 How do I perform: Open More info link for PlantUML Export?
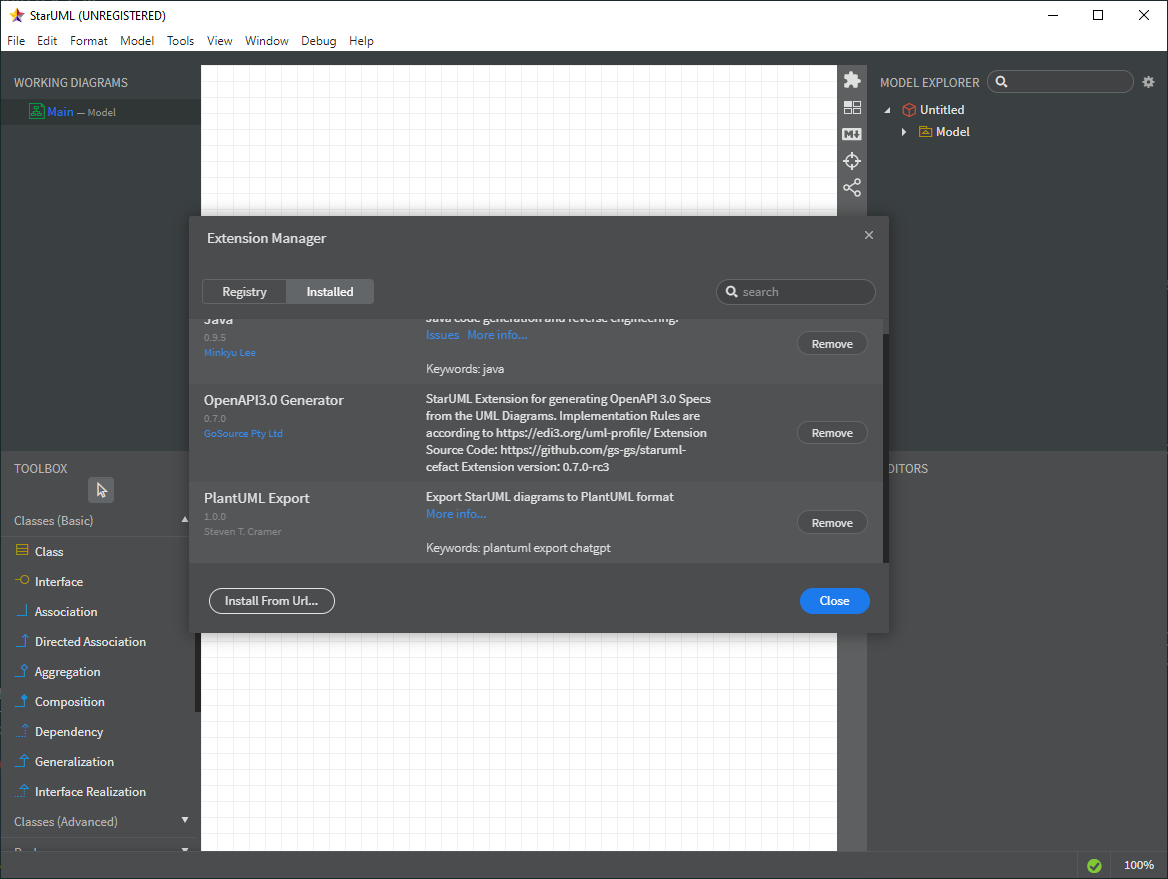(456, 514)
